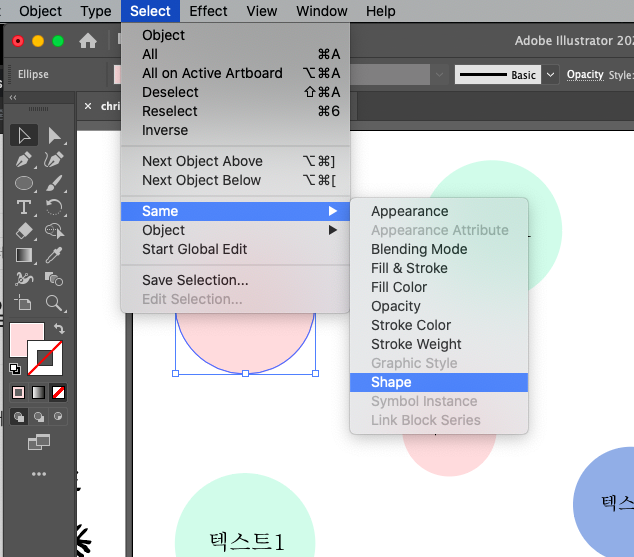Open the Window menu
Image resolution: width=634 pixels, height=557 pixels.
321,11
